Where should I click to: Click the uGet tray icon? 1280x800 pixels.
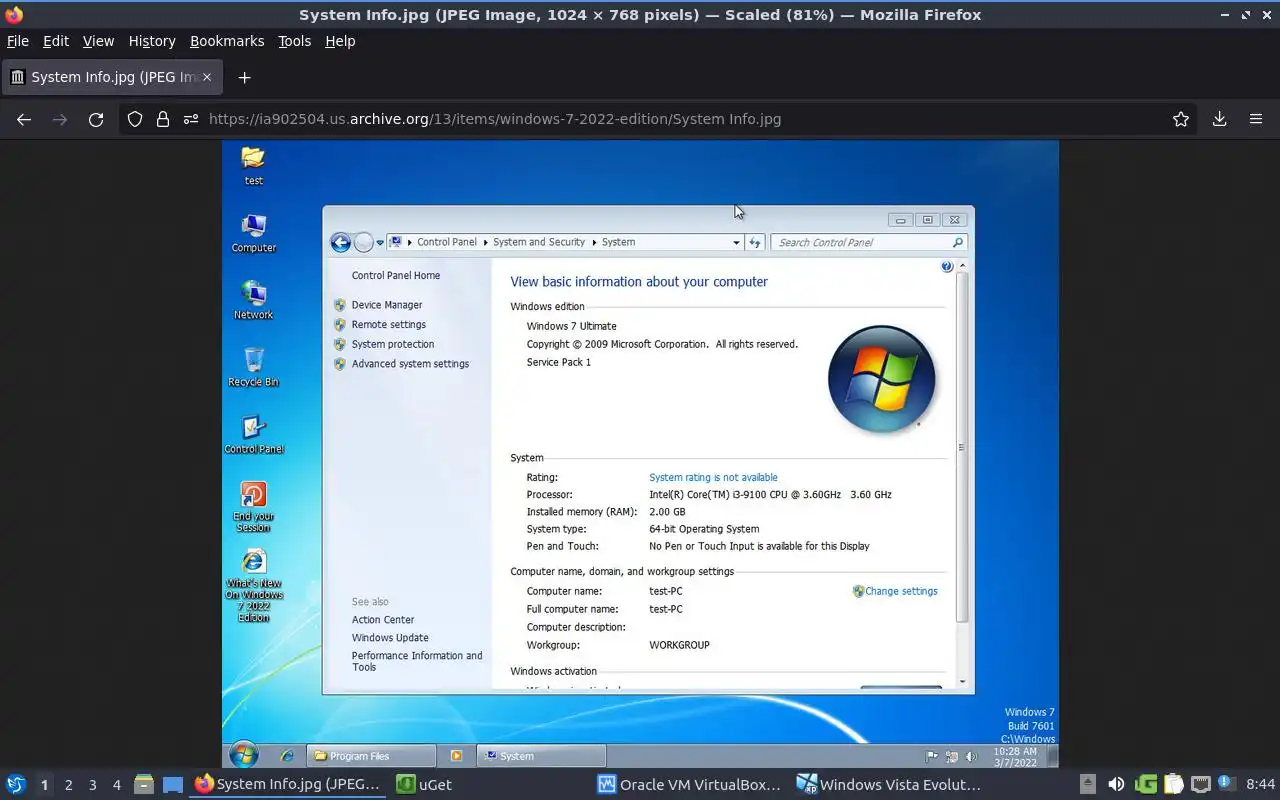[x=1146, y=785]
